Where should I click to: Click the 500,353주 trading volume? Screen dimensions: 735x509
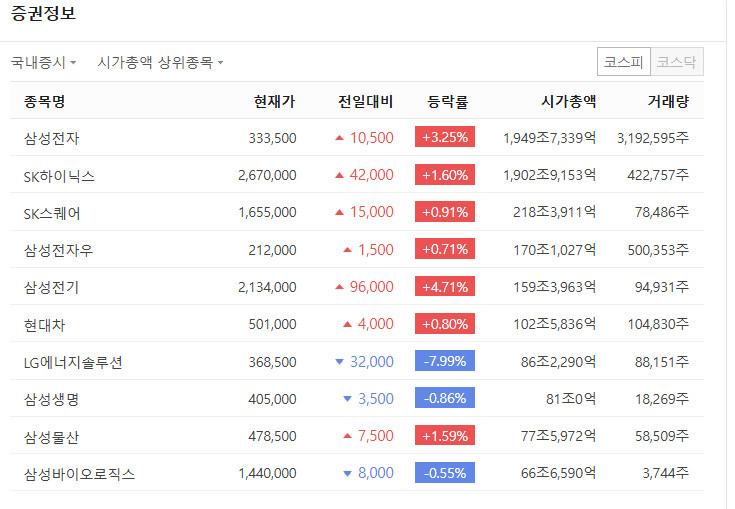point(658,249)
